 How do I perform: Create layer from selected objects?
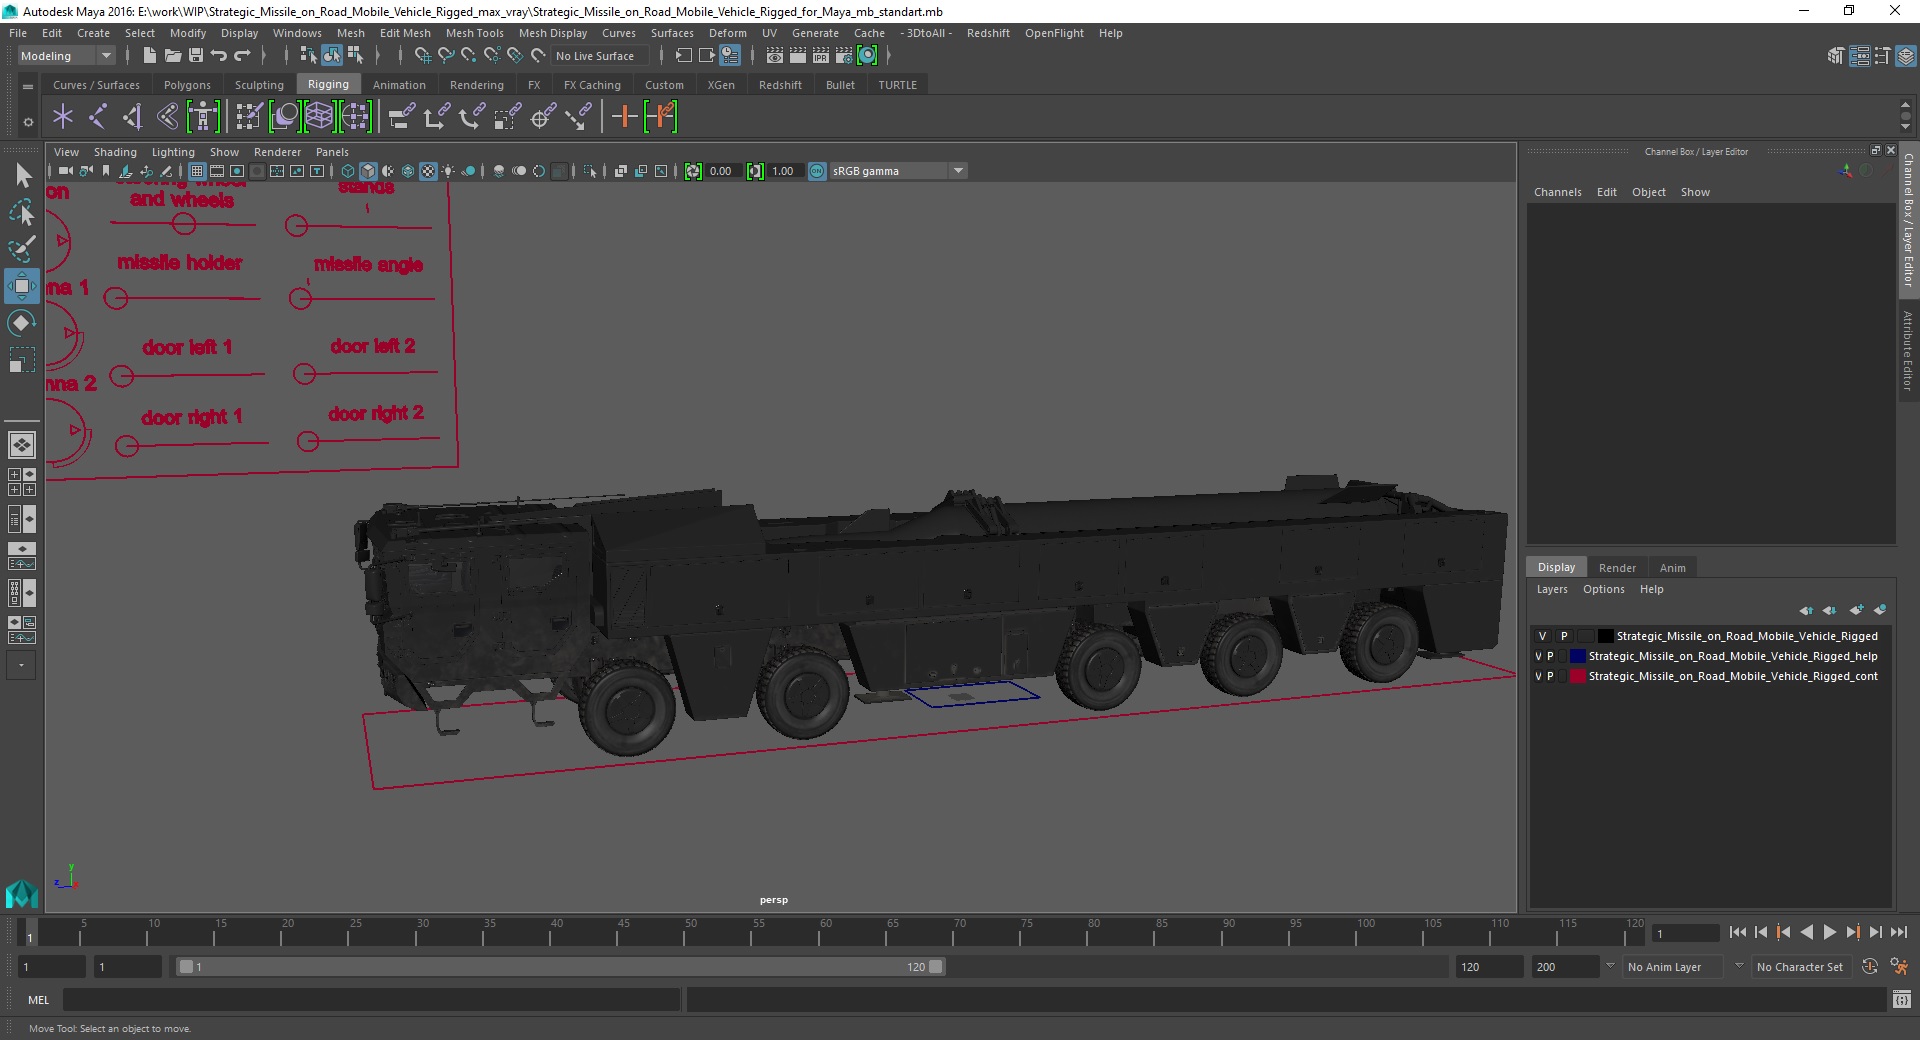[1880, 610]
